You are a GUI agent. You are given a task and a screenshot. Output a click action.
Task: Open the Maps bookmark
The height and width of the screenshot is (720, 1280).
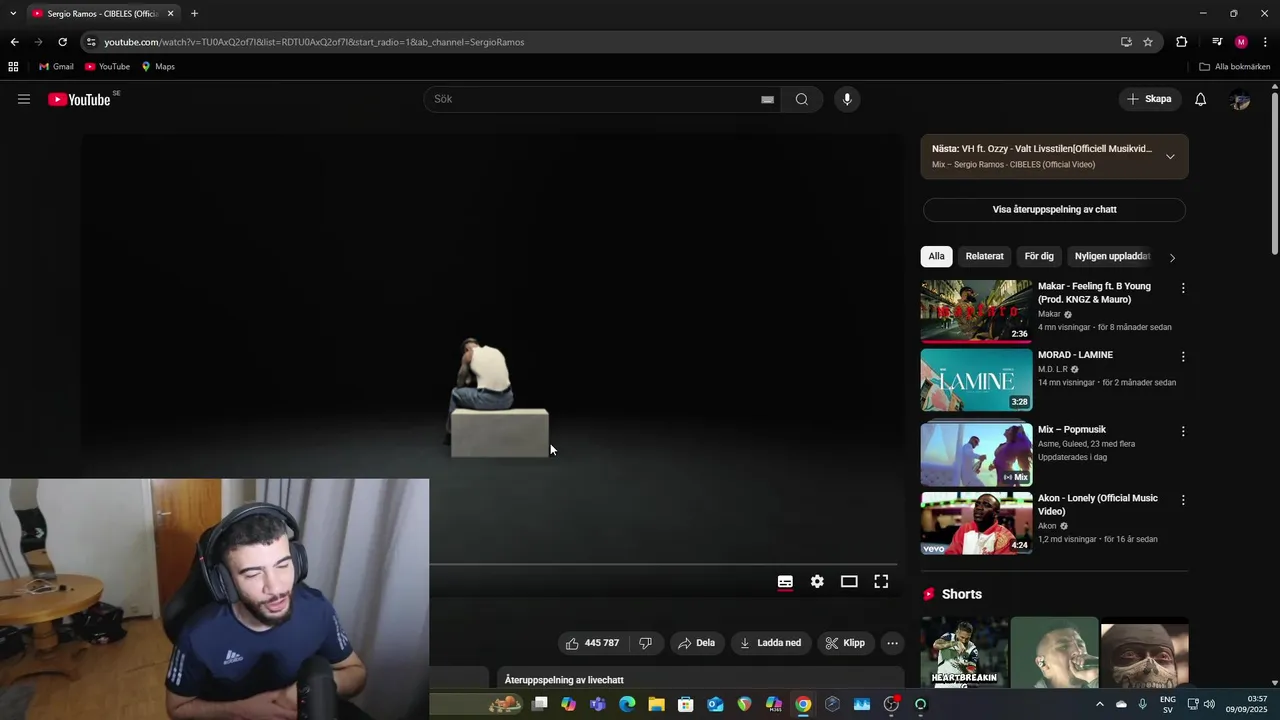[x=158, y=67]
